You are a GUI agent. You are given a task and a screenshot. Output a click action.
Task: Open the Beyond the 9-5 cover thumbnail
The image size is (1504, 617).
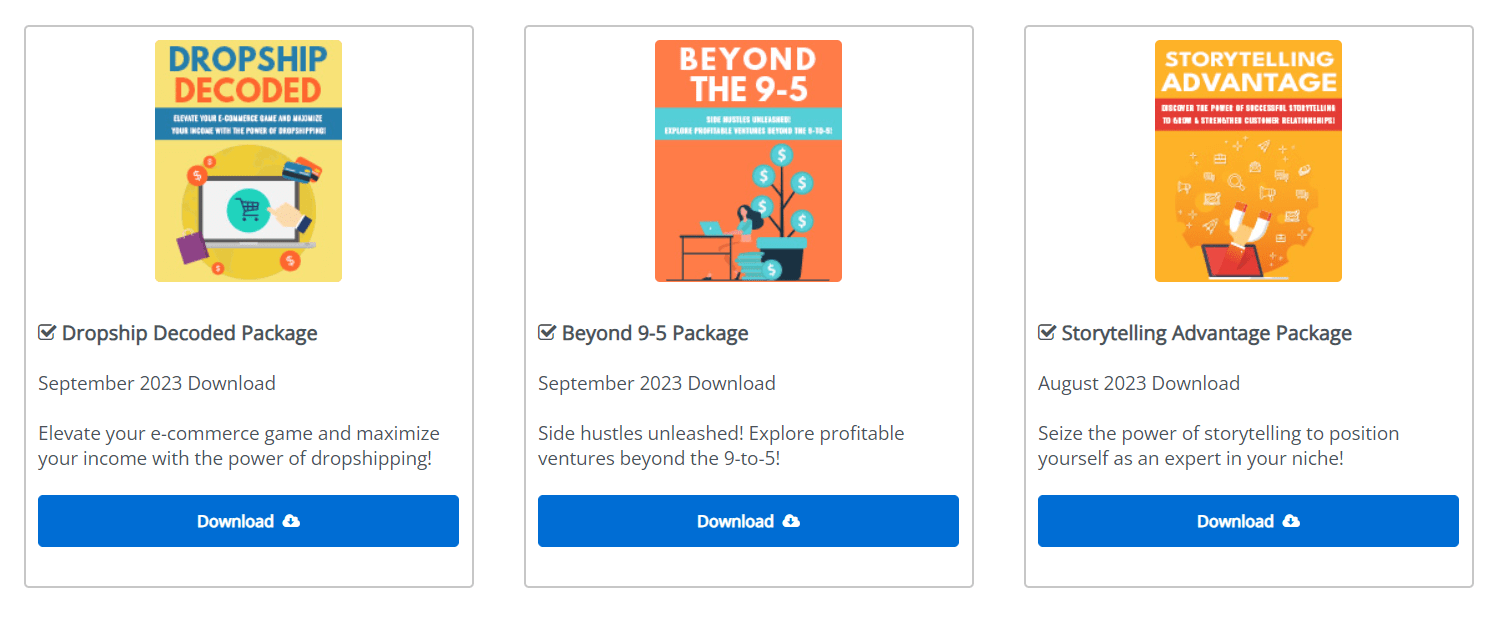pyautogui.click(x=748, y=161)
